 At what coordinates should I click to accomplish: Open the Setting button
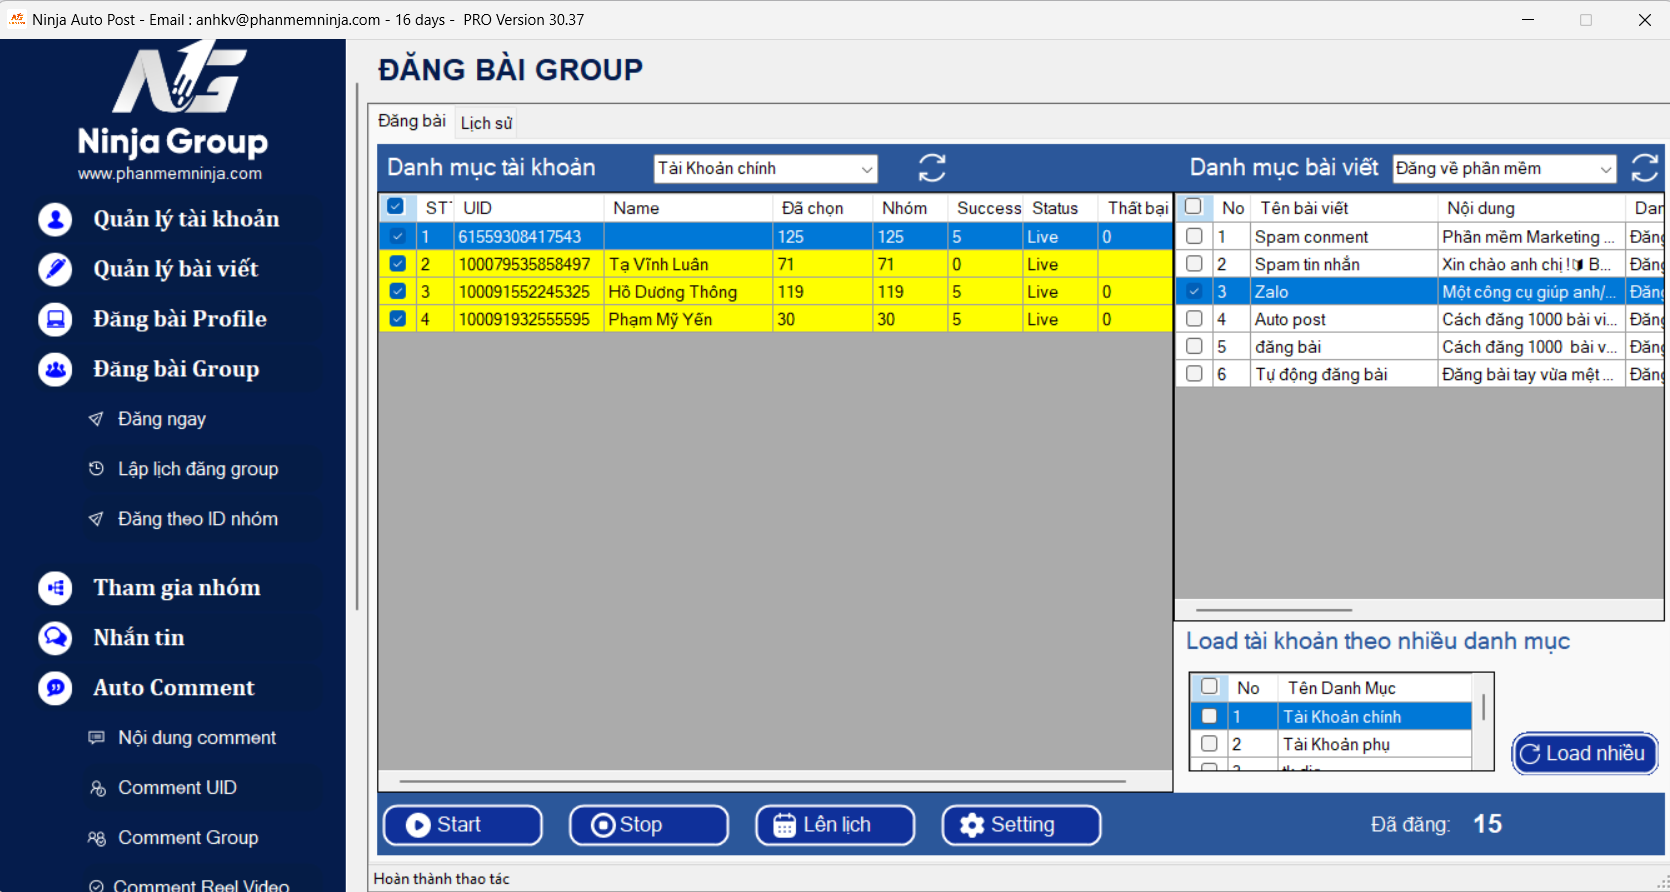pos(1021,825)
